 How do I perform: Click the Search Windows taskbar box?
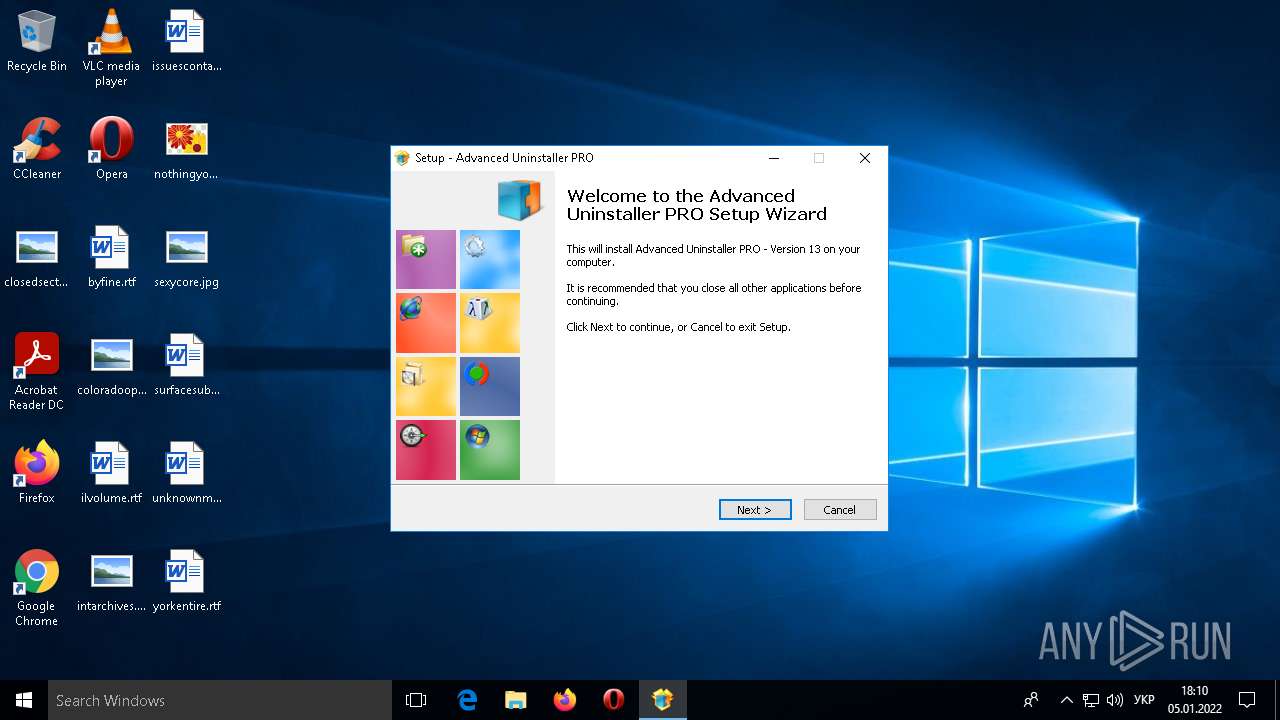220,700
